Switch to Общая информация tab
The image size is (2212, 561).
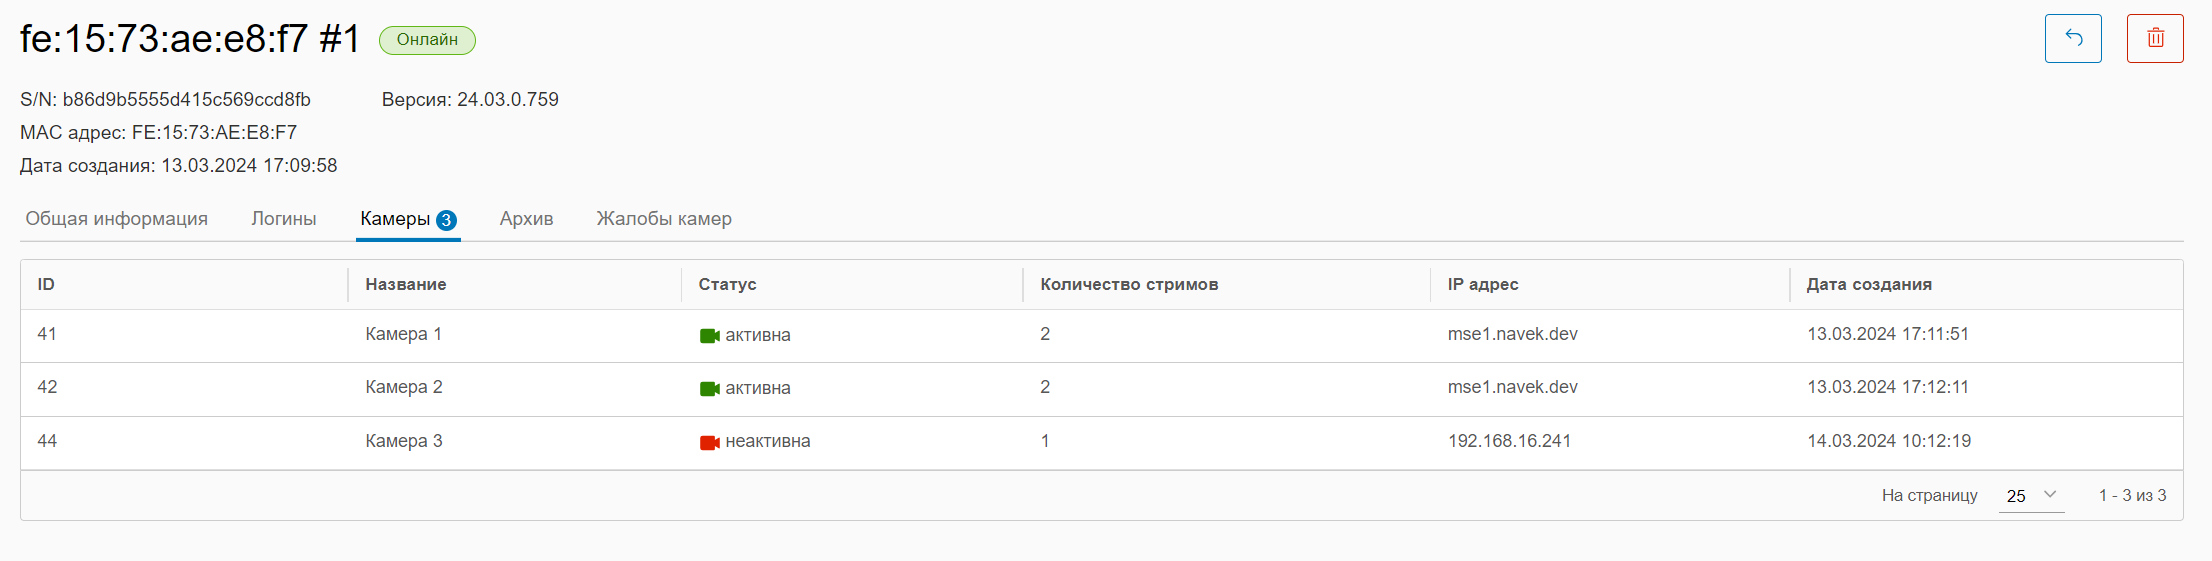tap(117, 219)
